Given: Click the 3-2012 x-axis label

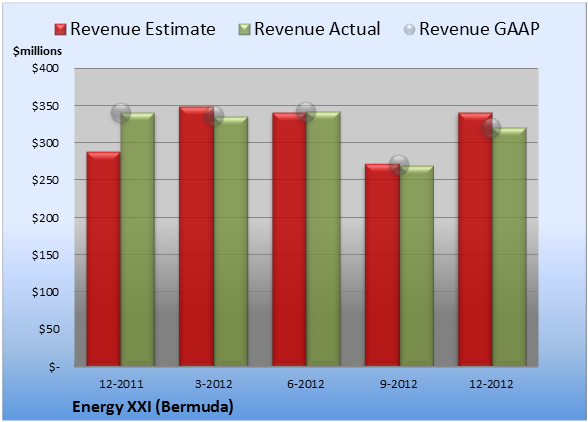Looking at the screenshot, I should tap(214, 384).
